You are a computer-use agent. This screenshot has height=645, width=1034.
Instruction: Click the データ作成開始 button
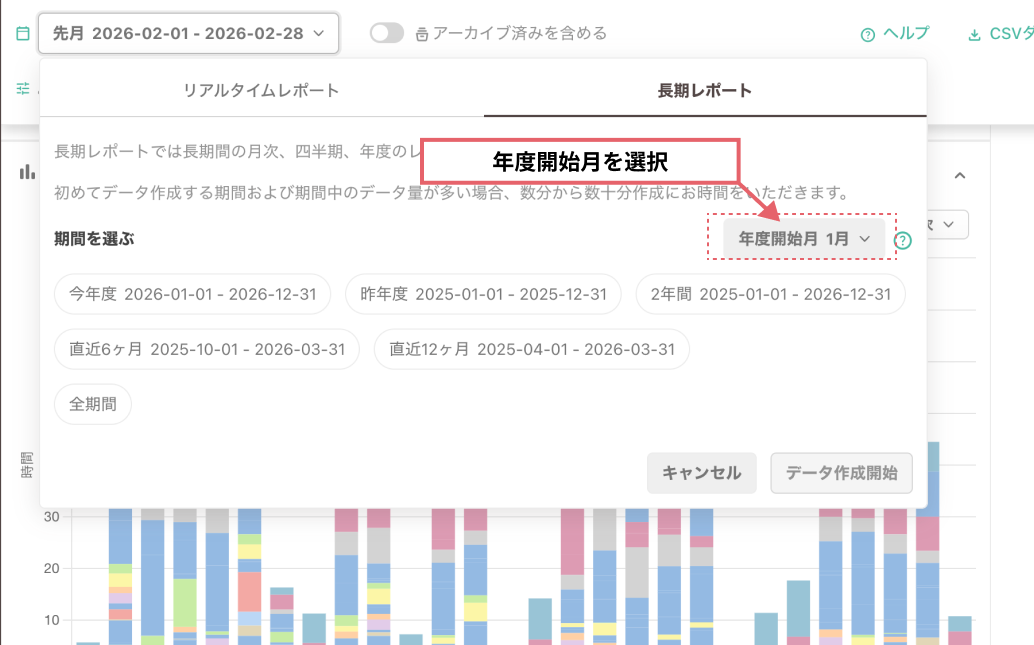click(x=842, y=472)
